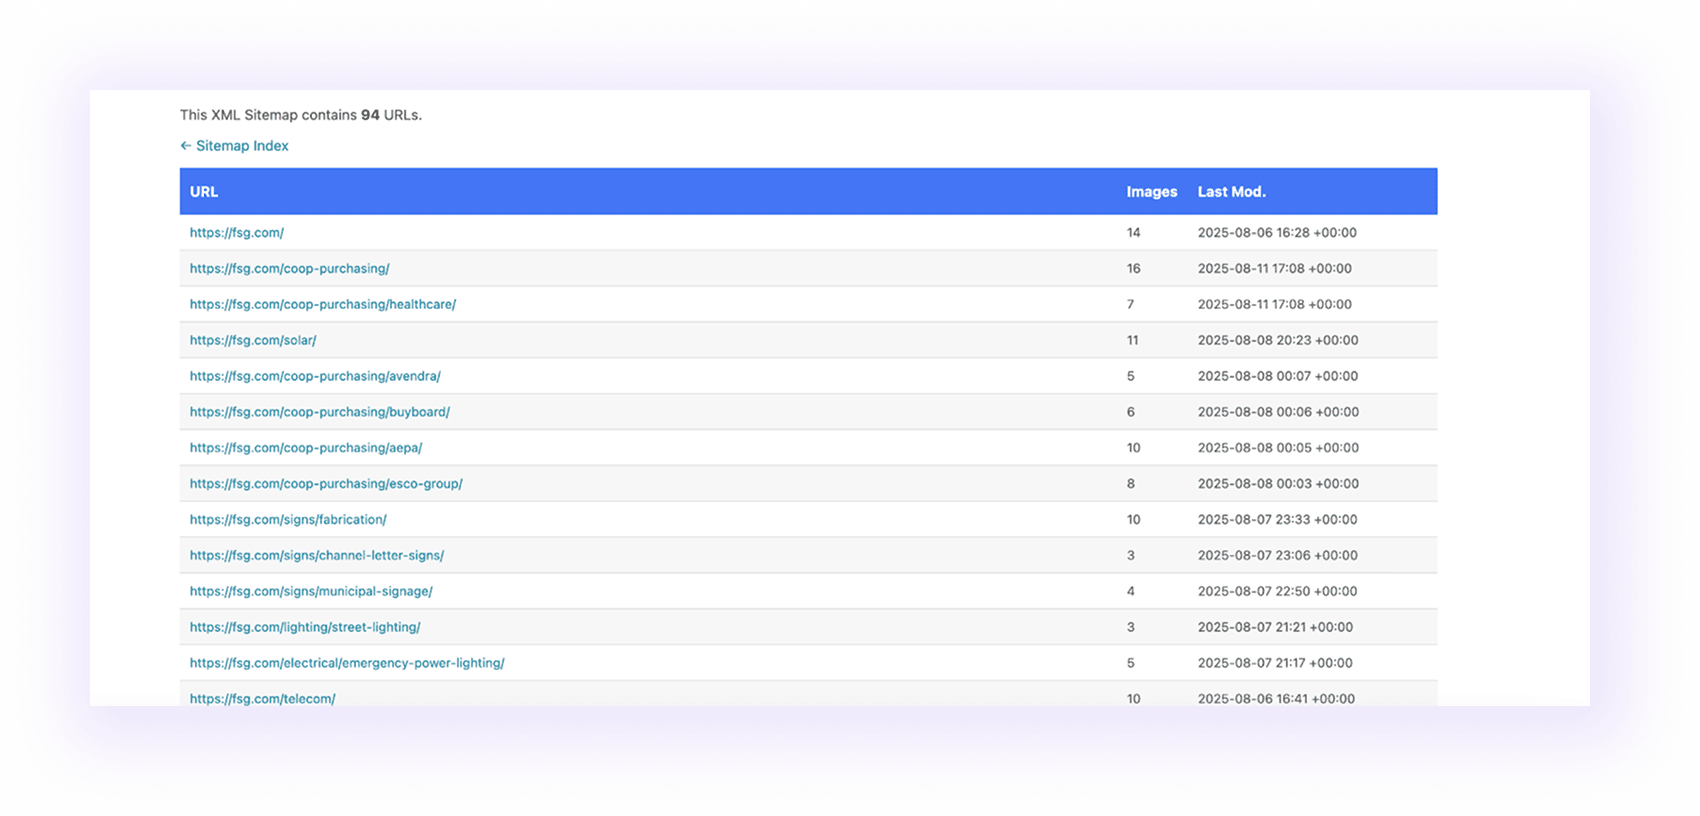Visit the coop-purchasing/healthcare/ link
The width and height of the screenshot is (1700, 816).
323,305
